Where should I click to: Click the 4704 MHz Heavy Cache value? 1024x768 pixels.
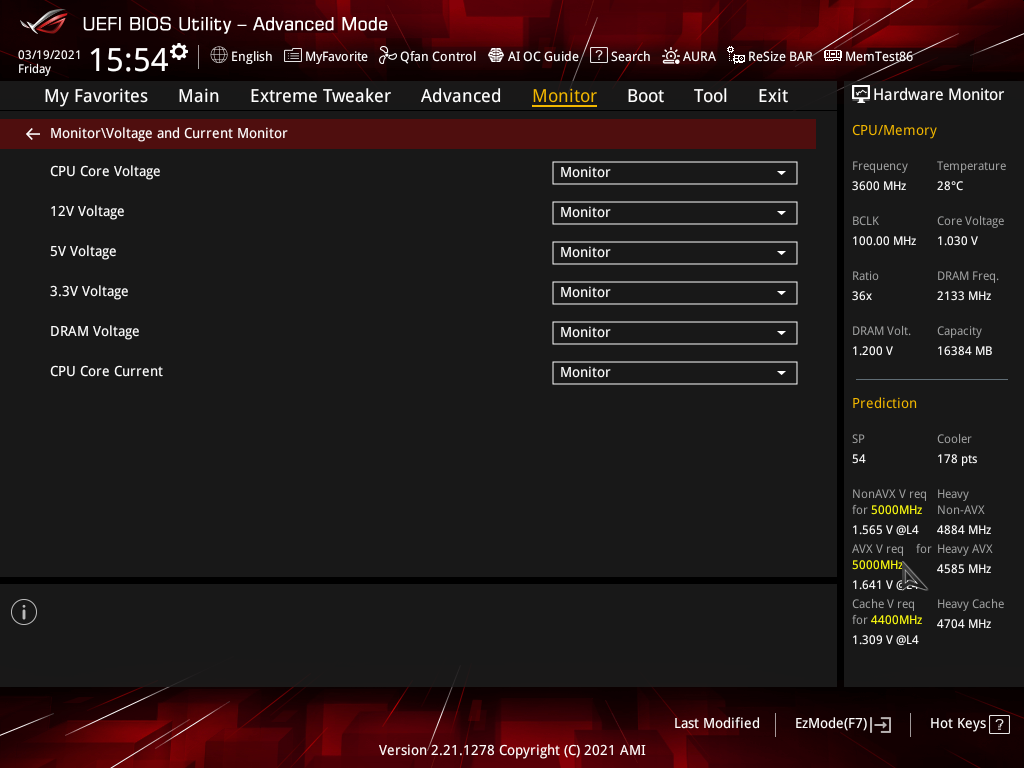point(964,624)
